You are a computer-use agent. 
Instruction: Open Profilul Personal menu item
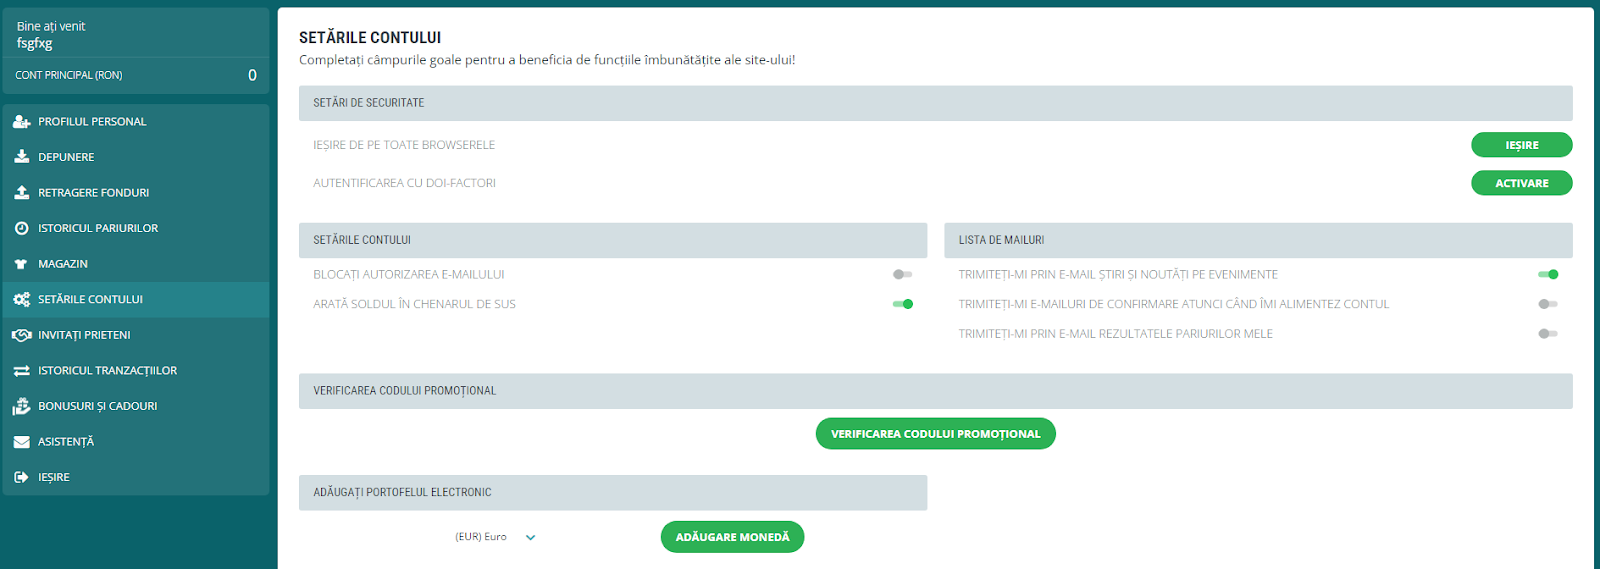136,122
